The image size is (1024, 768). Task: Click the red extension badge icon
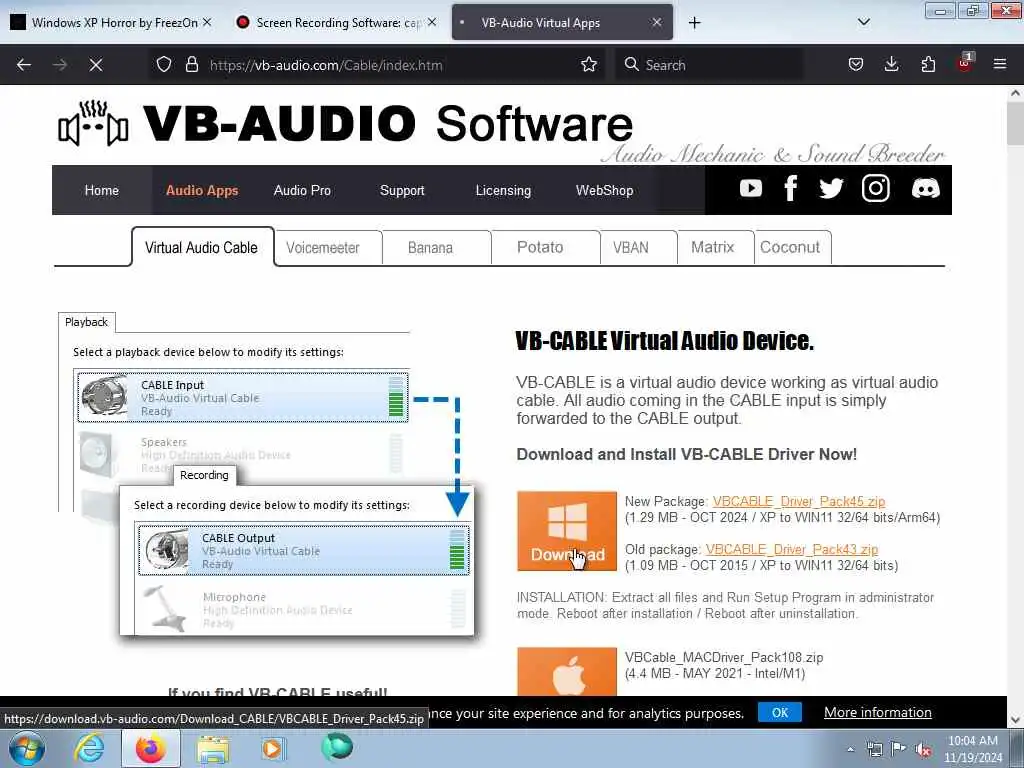point(965,63)
